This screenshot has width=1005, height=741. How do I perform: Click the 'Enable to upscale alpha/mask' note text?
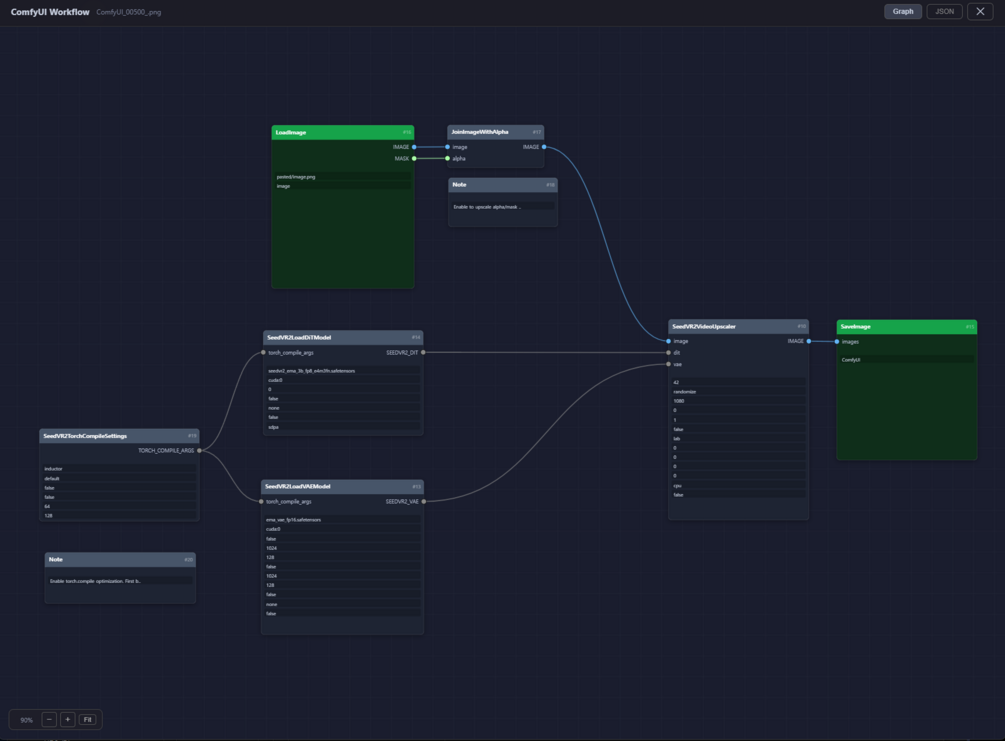point(503,207)
